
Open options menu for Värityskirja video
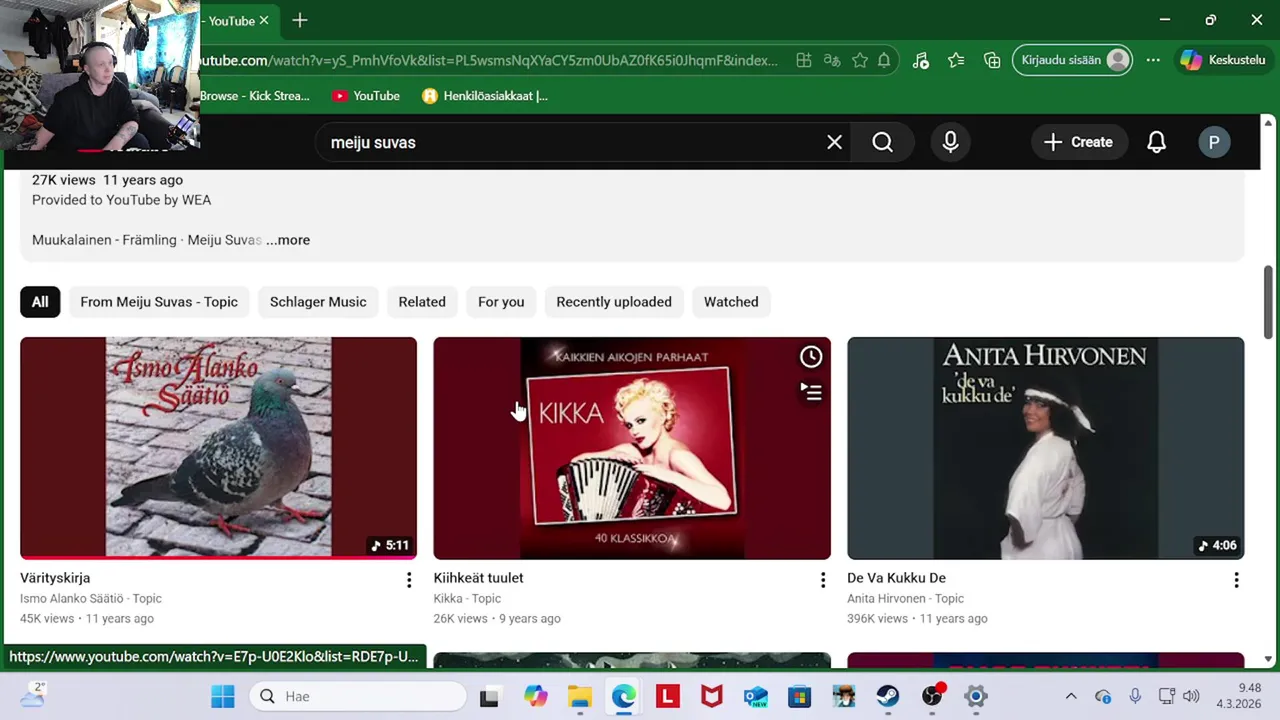tap(408, 580)
